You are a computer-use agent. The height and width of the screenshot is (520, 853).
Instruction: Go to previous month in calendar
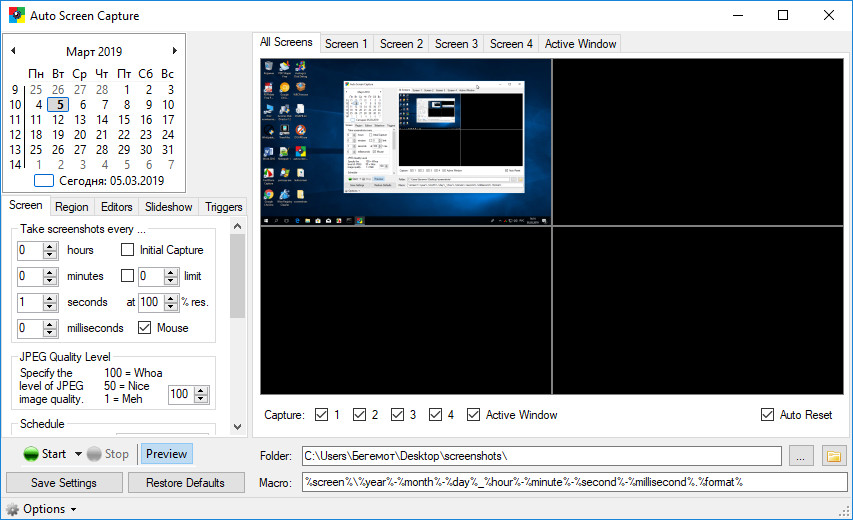13,51
